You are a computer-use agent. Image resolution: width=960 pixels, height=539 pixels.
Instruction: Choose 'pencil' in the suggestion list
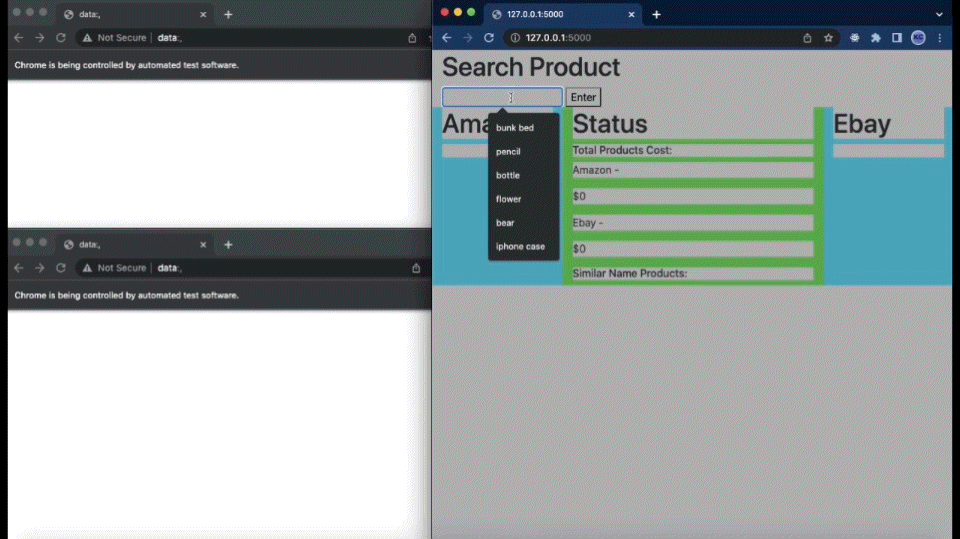click(x=508, y=152)
